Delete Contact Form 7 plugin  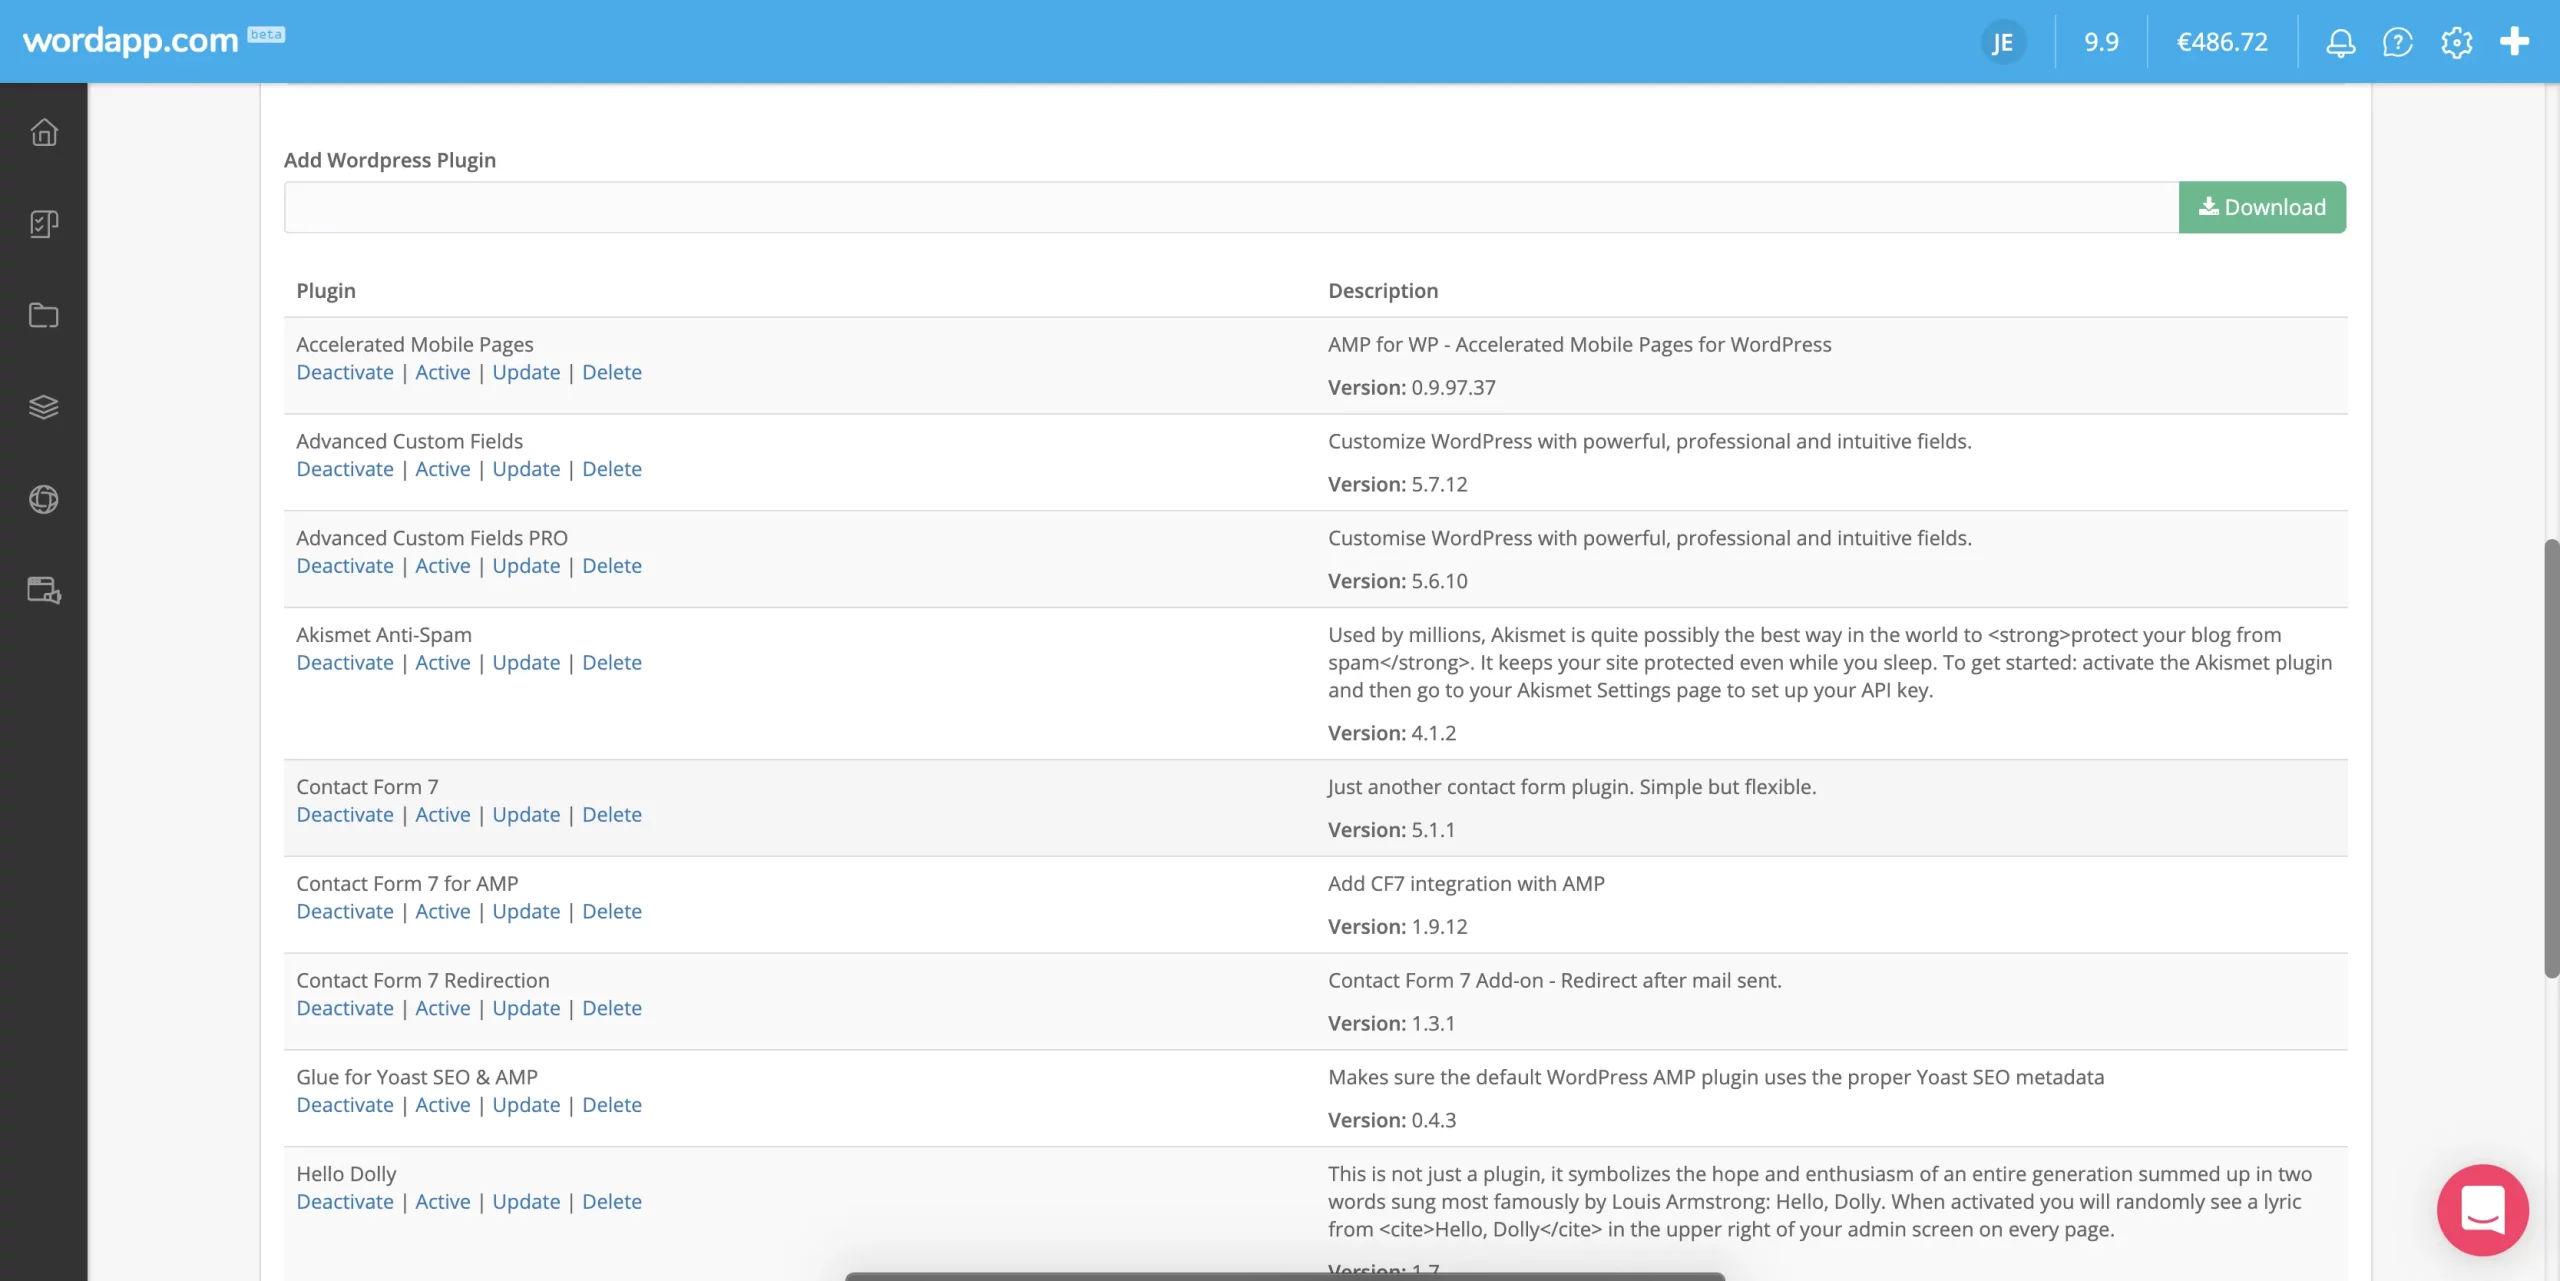pos(612,815)
